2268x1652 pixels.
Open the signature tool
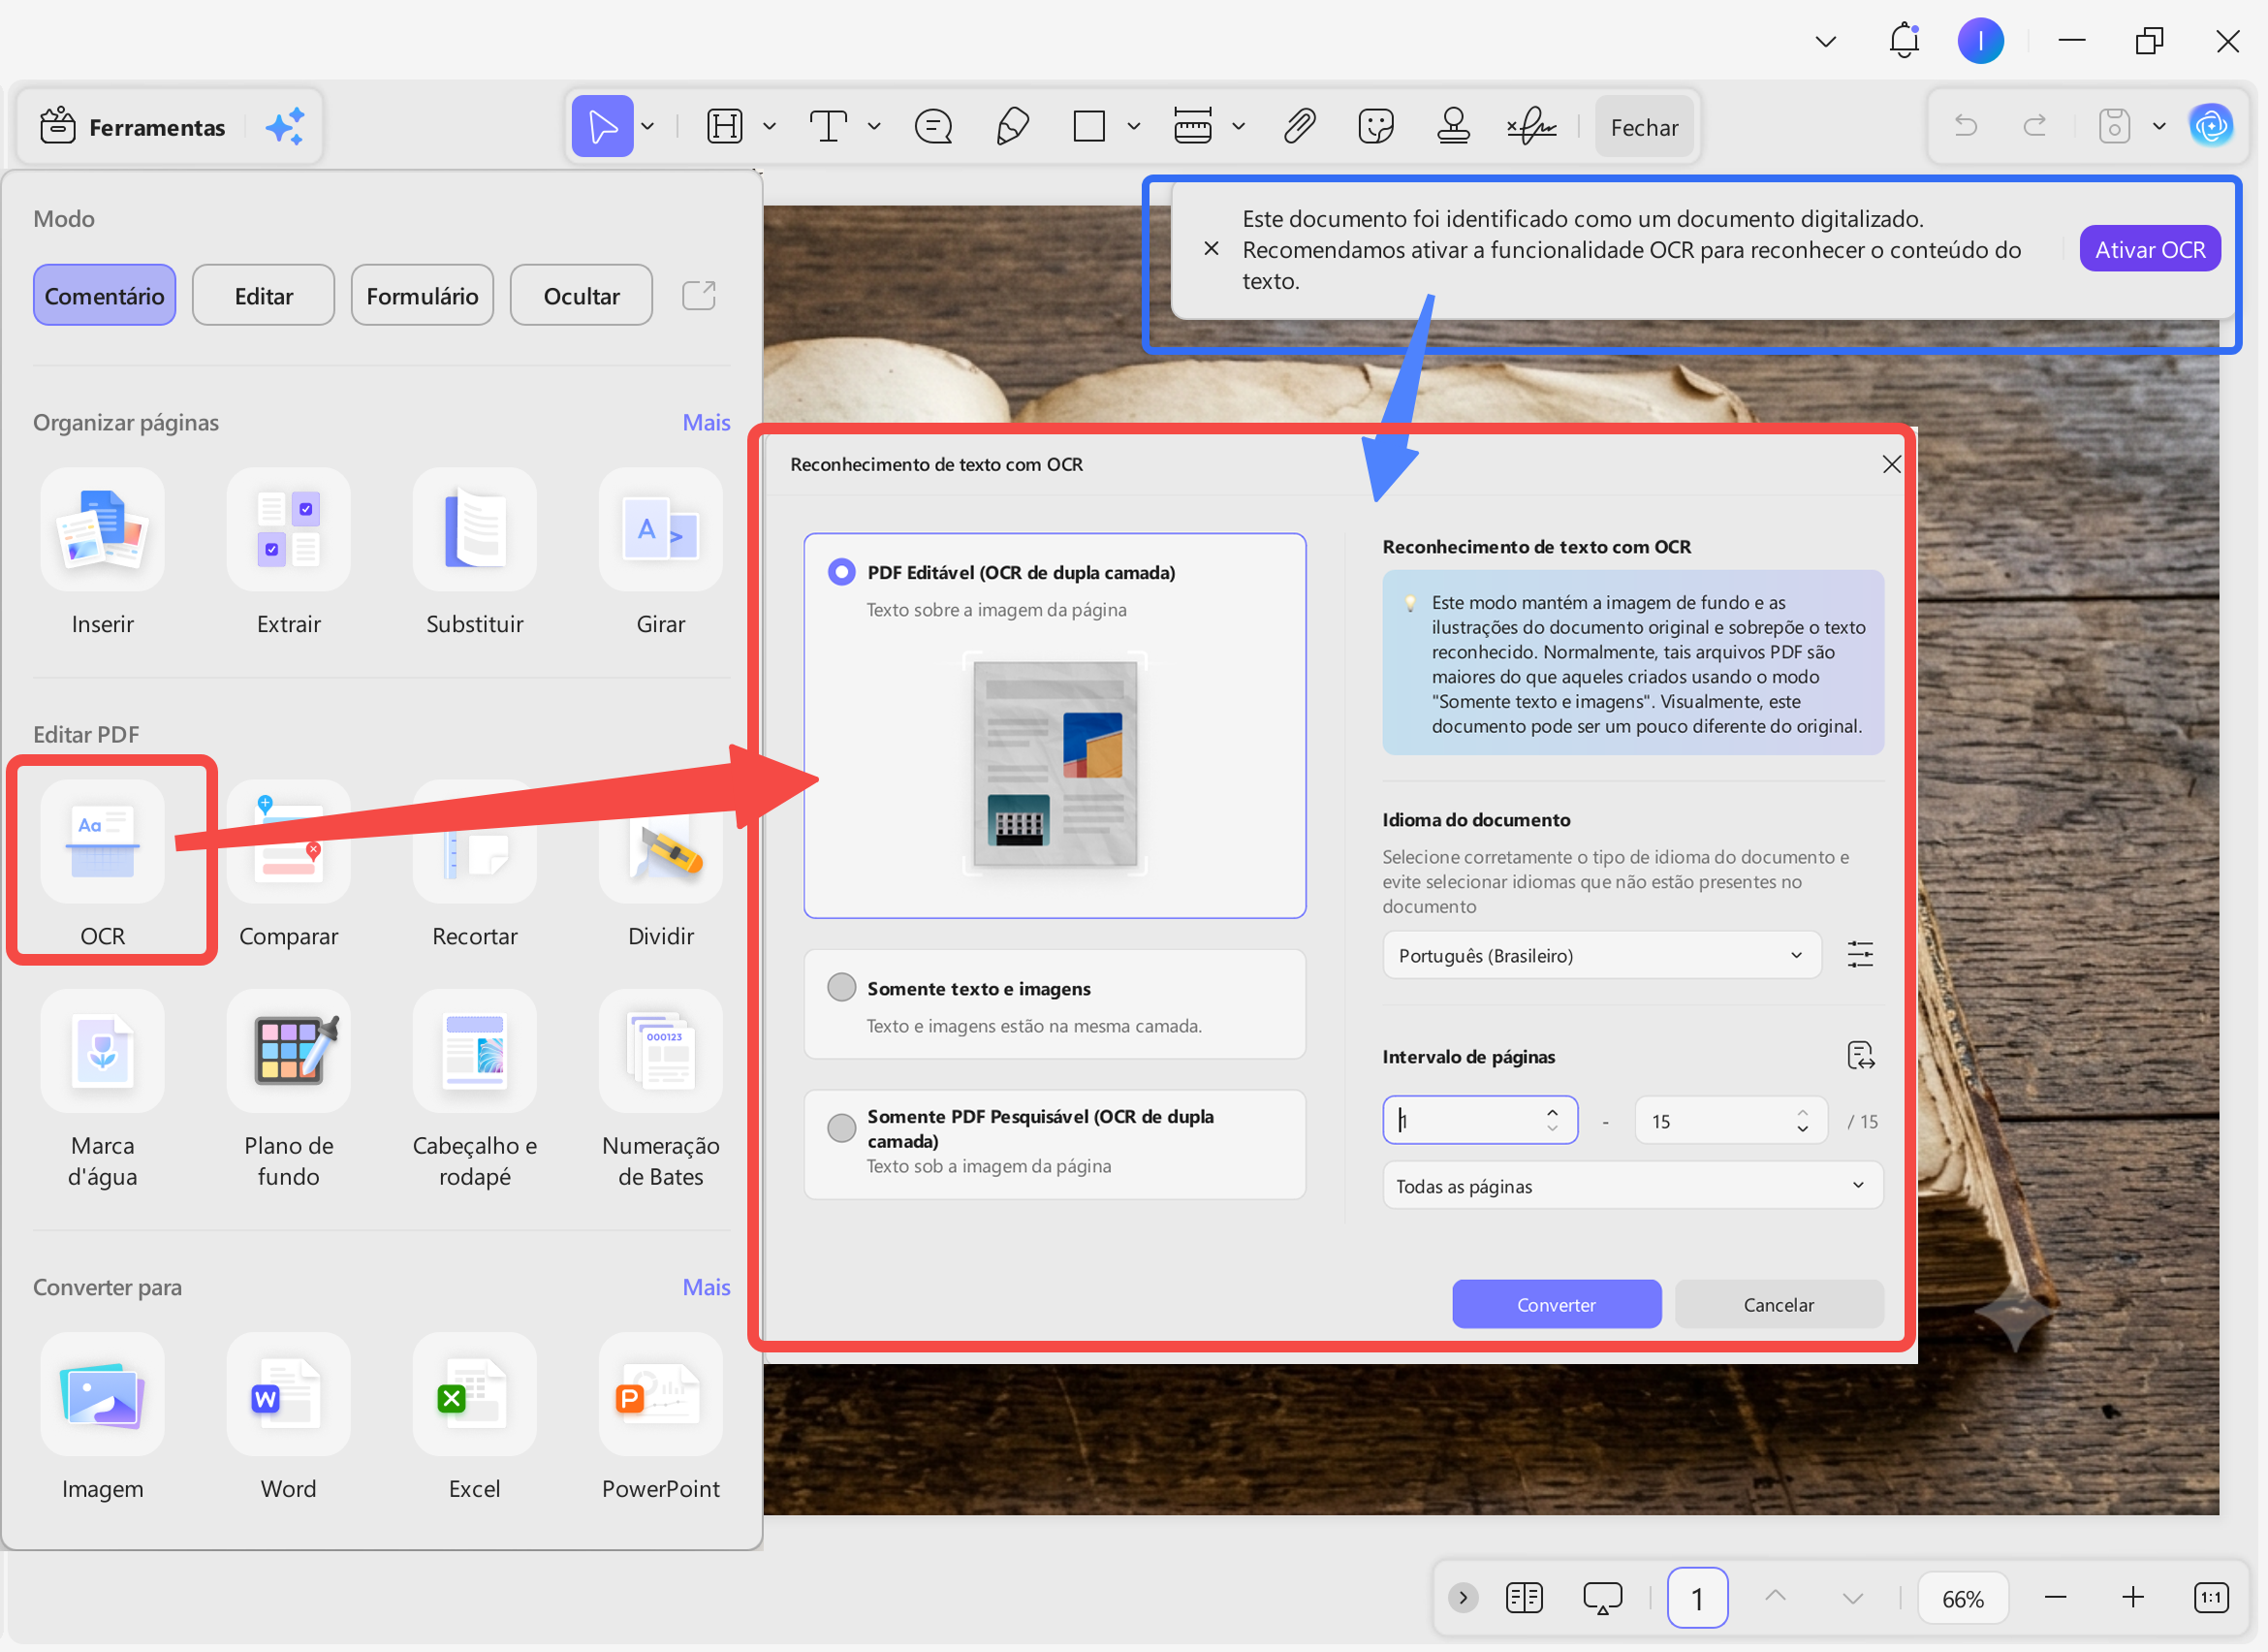(1531, 127)
